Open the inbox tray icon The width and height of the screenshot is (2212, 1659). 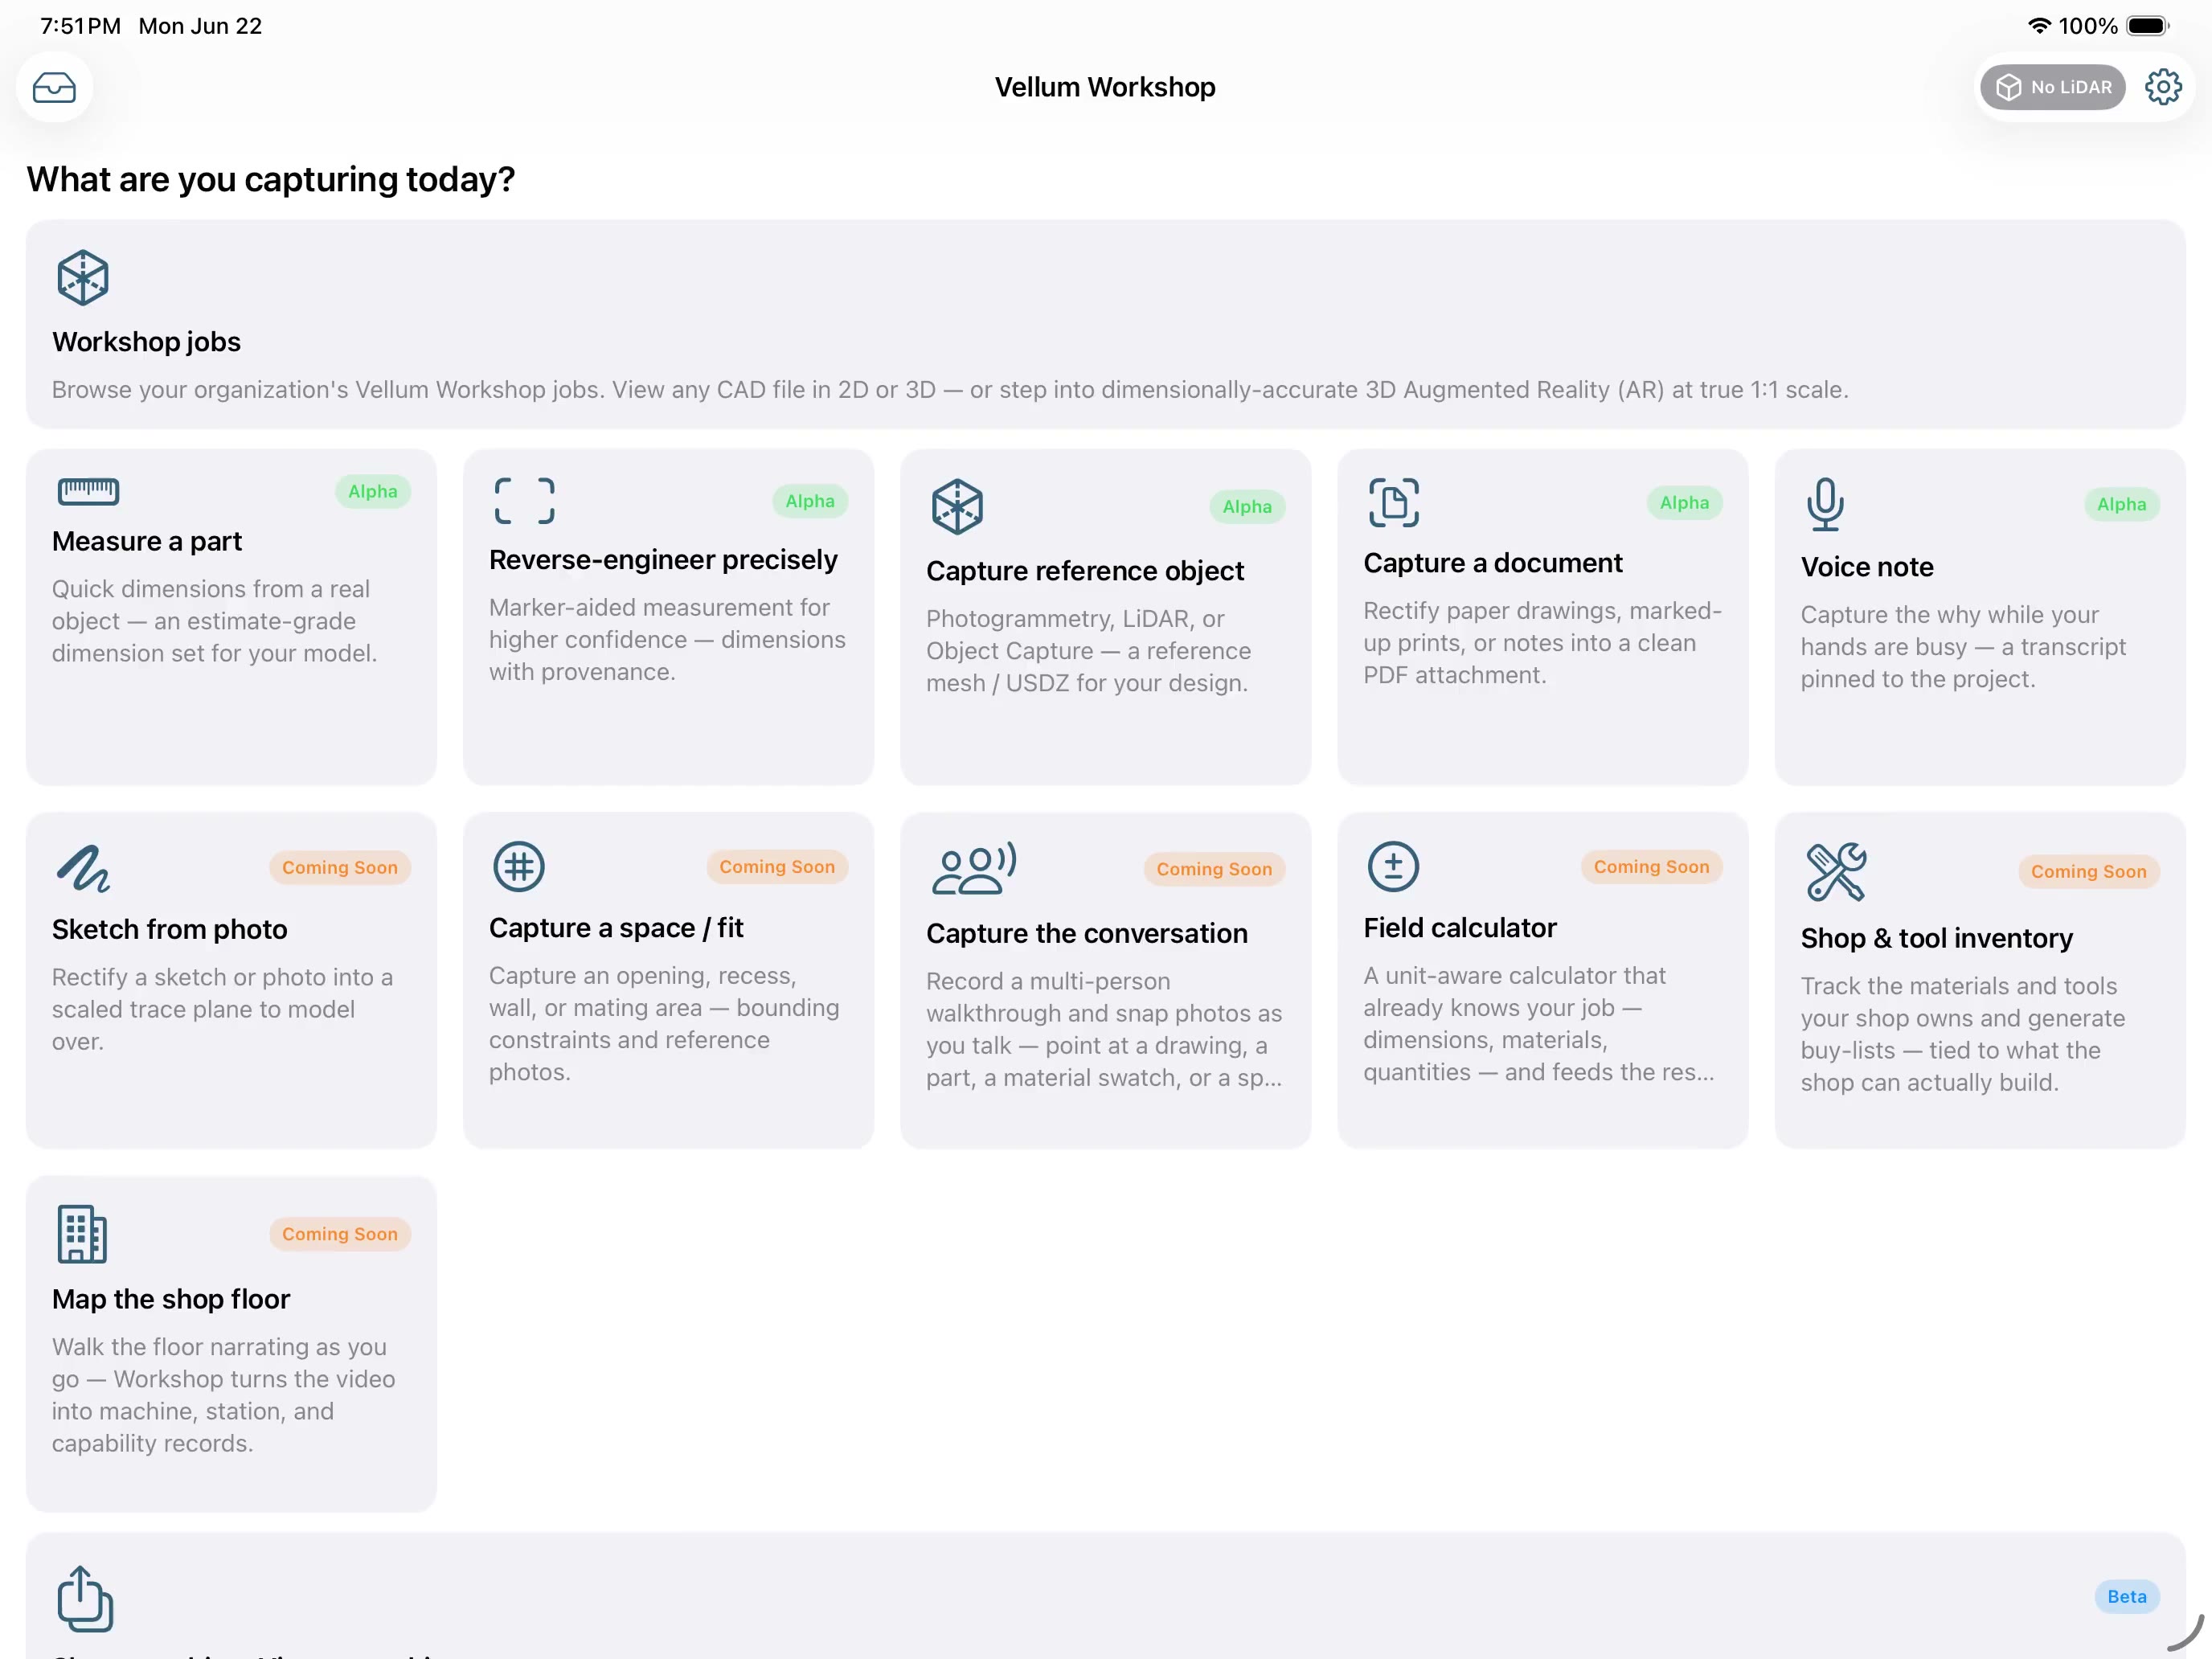tap(54, 88)
